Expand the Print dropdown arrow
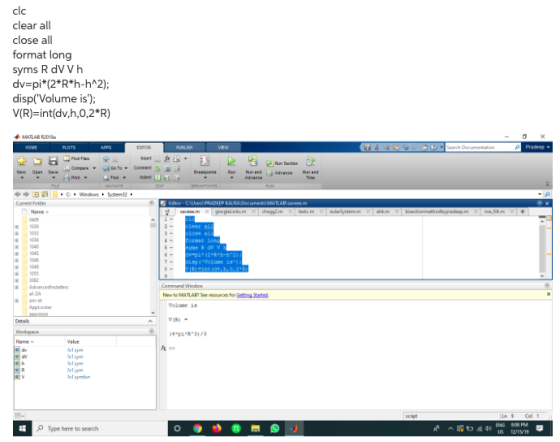The height and width of the screenshot is (442, 560). 86,178
